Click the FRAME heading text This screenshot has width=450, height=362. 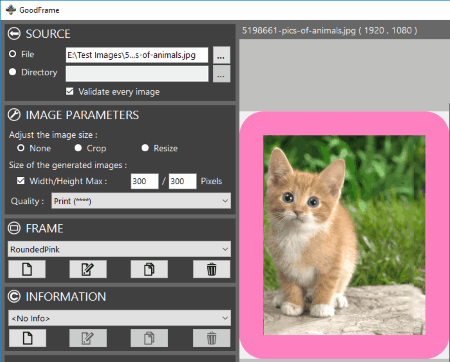click(x=45, y=229)
